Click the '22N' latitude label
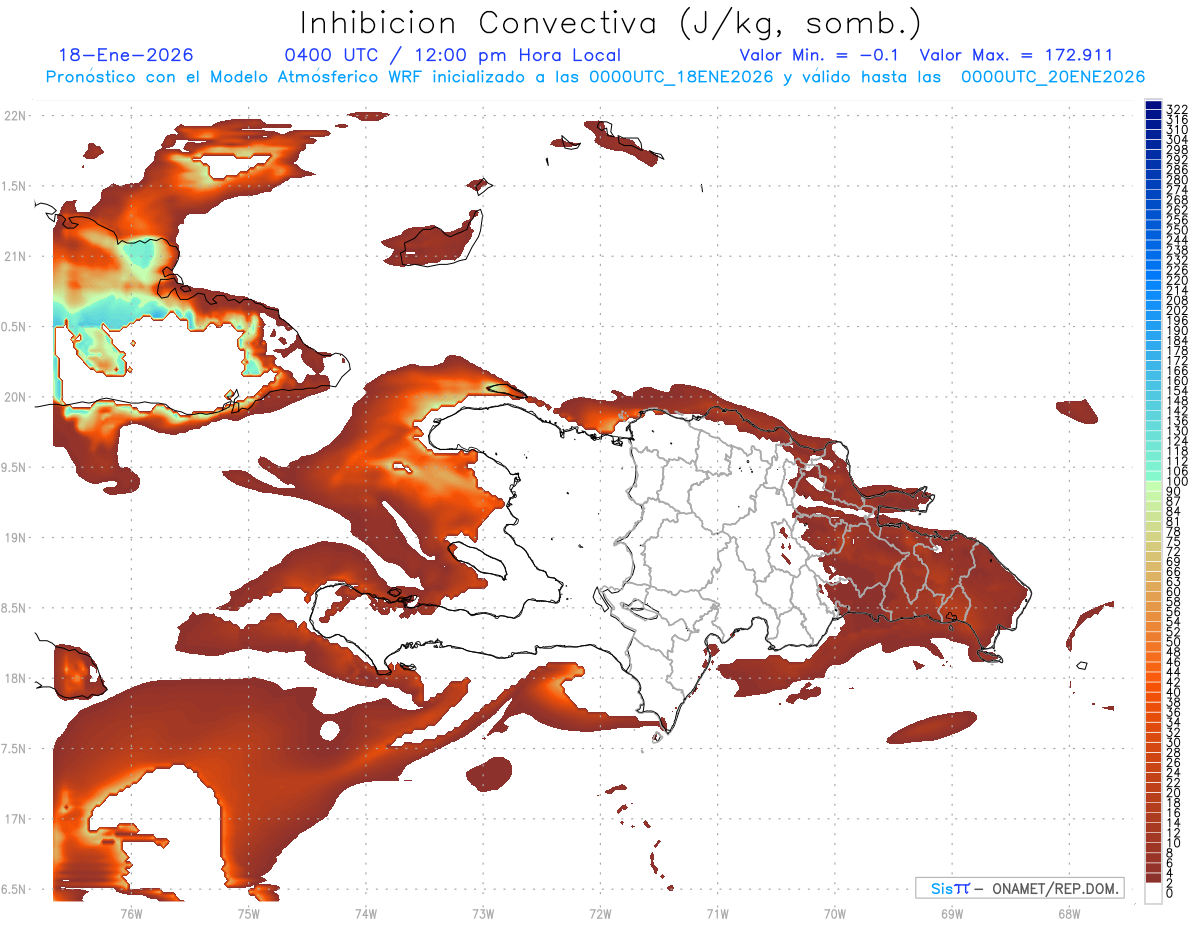This screenshot has height=927, width=1200. coord(15,115)
